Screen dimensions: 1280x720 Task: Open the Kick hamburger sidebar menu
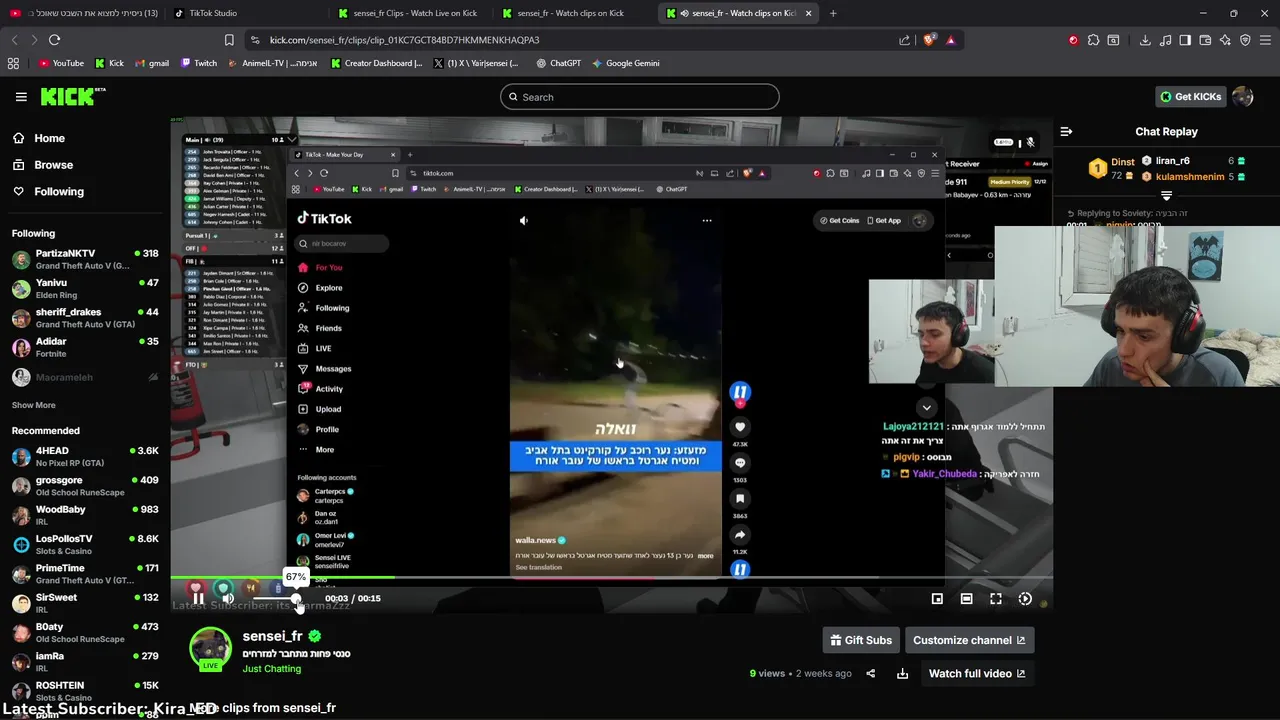tap(21, 97)
